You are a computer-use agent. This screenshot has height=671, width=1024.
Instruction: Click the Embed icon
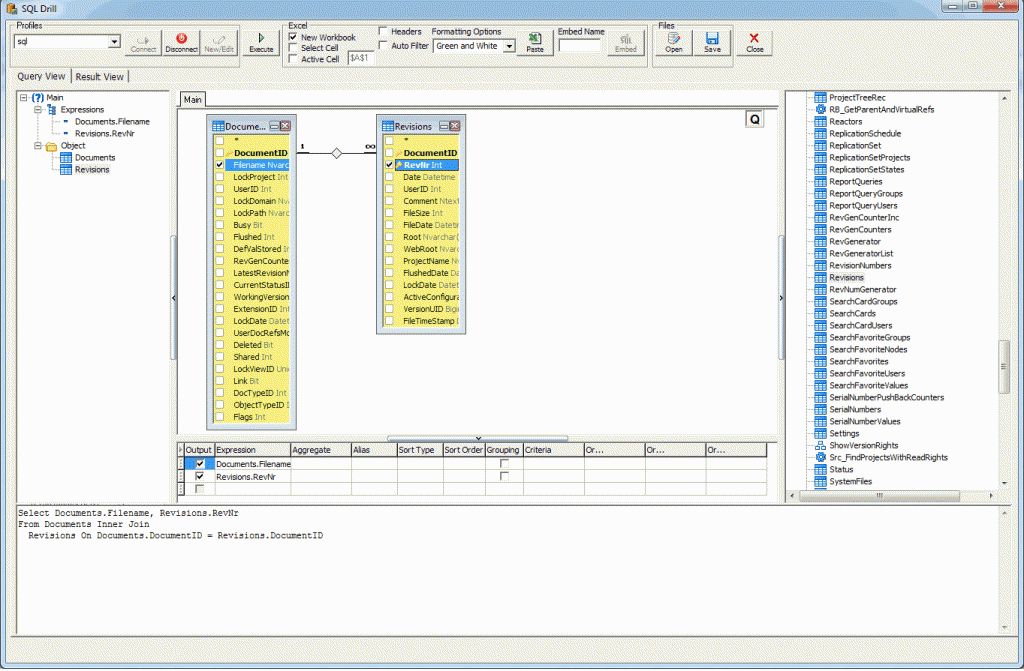point(625,42)
